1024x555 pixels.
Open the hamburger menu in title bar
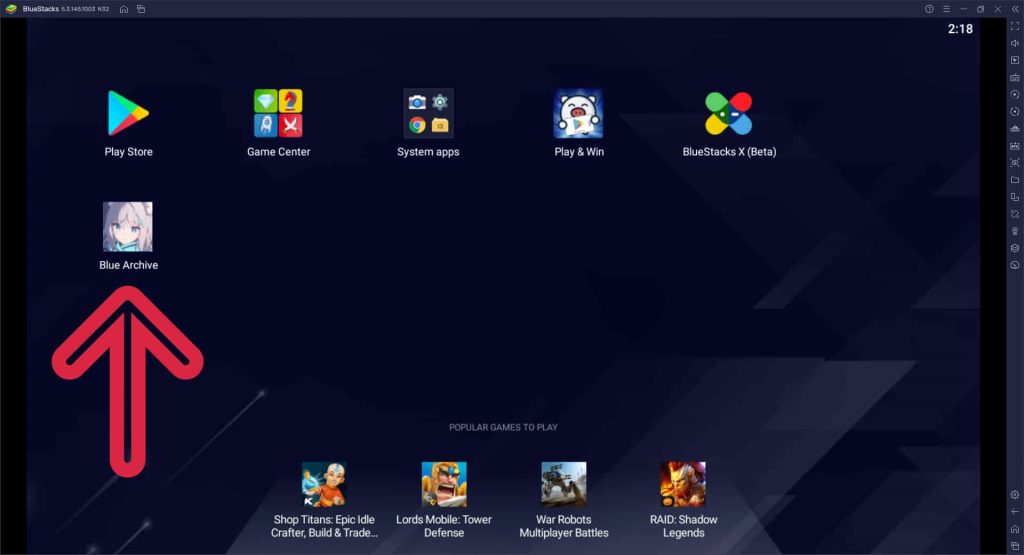point(946,9)
